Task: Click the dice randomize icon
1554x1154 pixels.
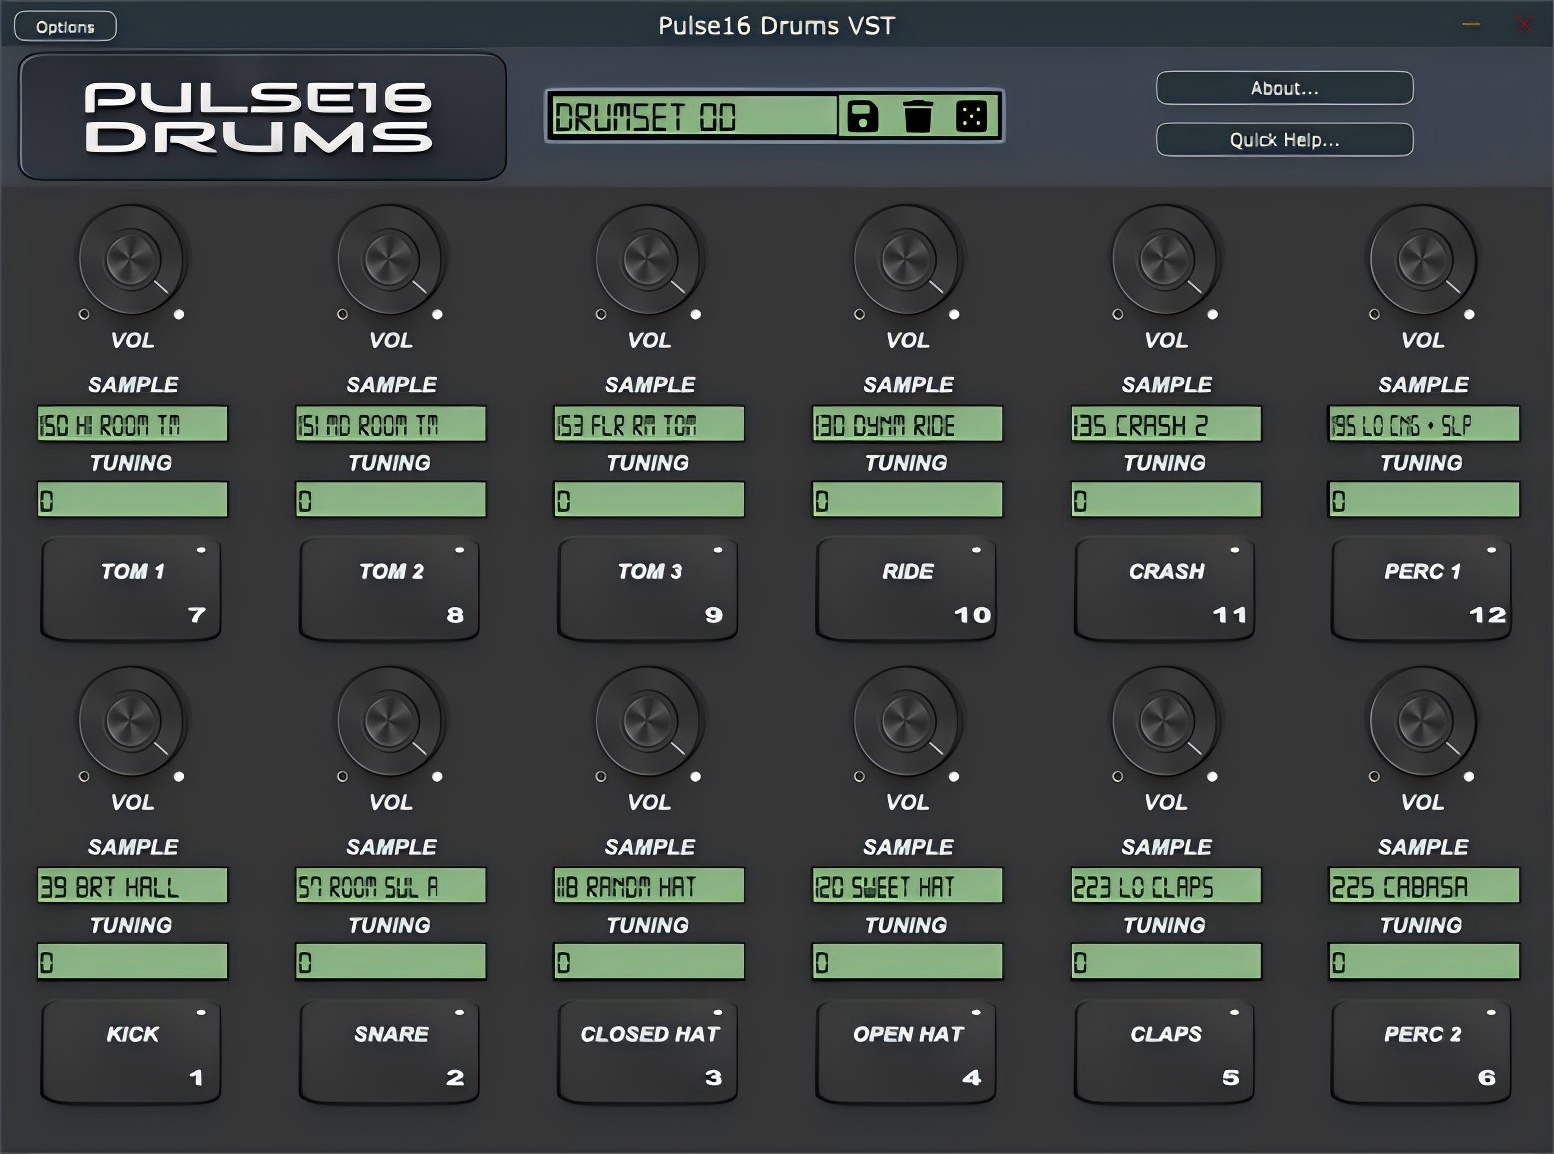Action: [x=971, y=117]
